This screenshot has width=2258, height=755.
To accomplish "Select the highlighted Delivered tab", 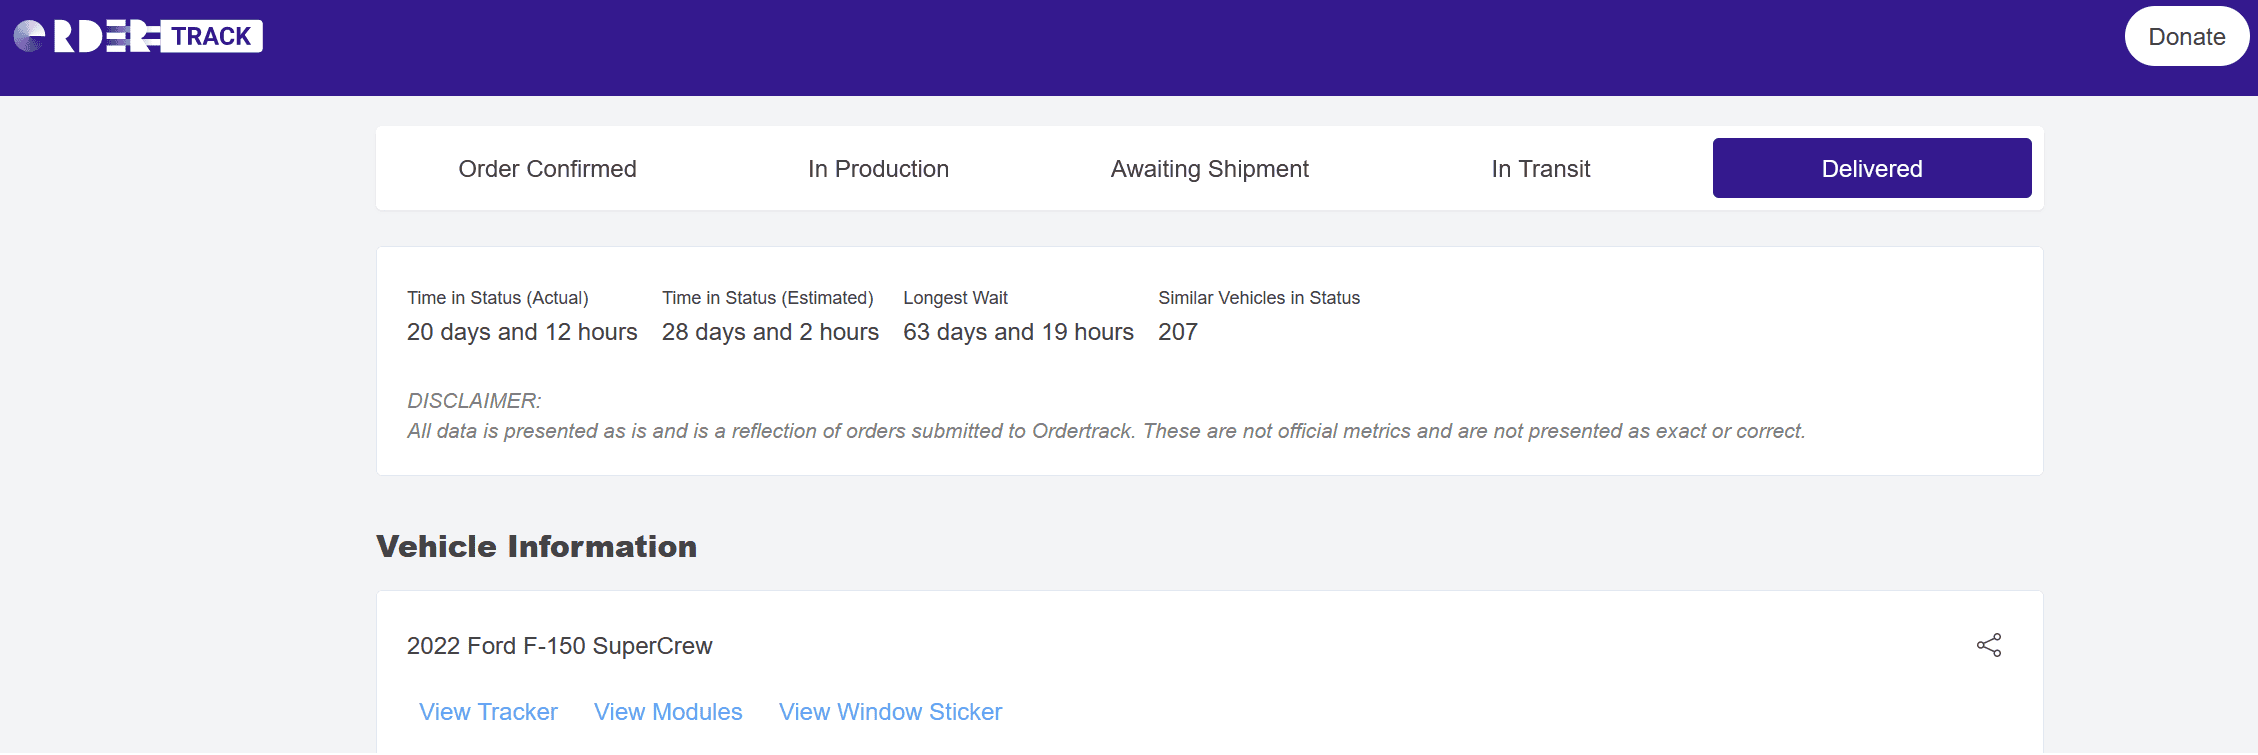I will (1871, 169).
